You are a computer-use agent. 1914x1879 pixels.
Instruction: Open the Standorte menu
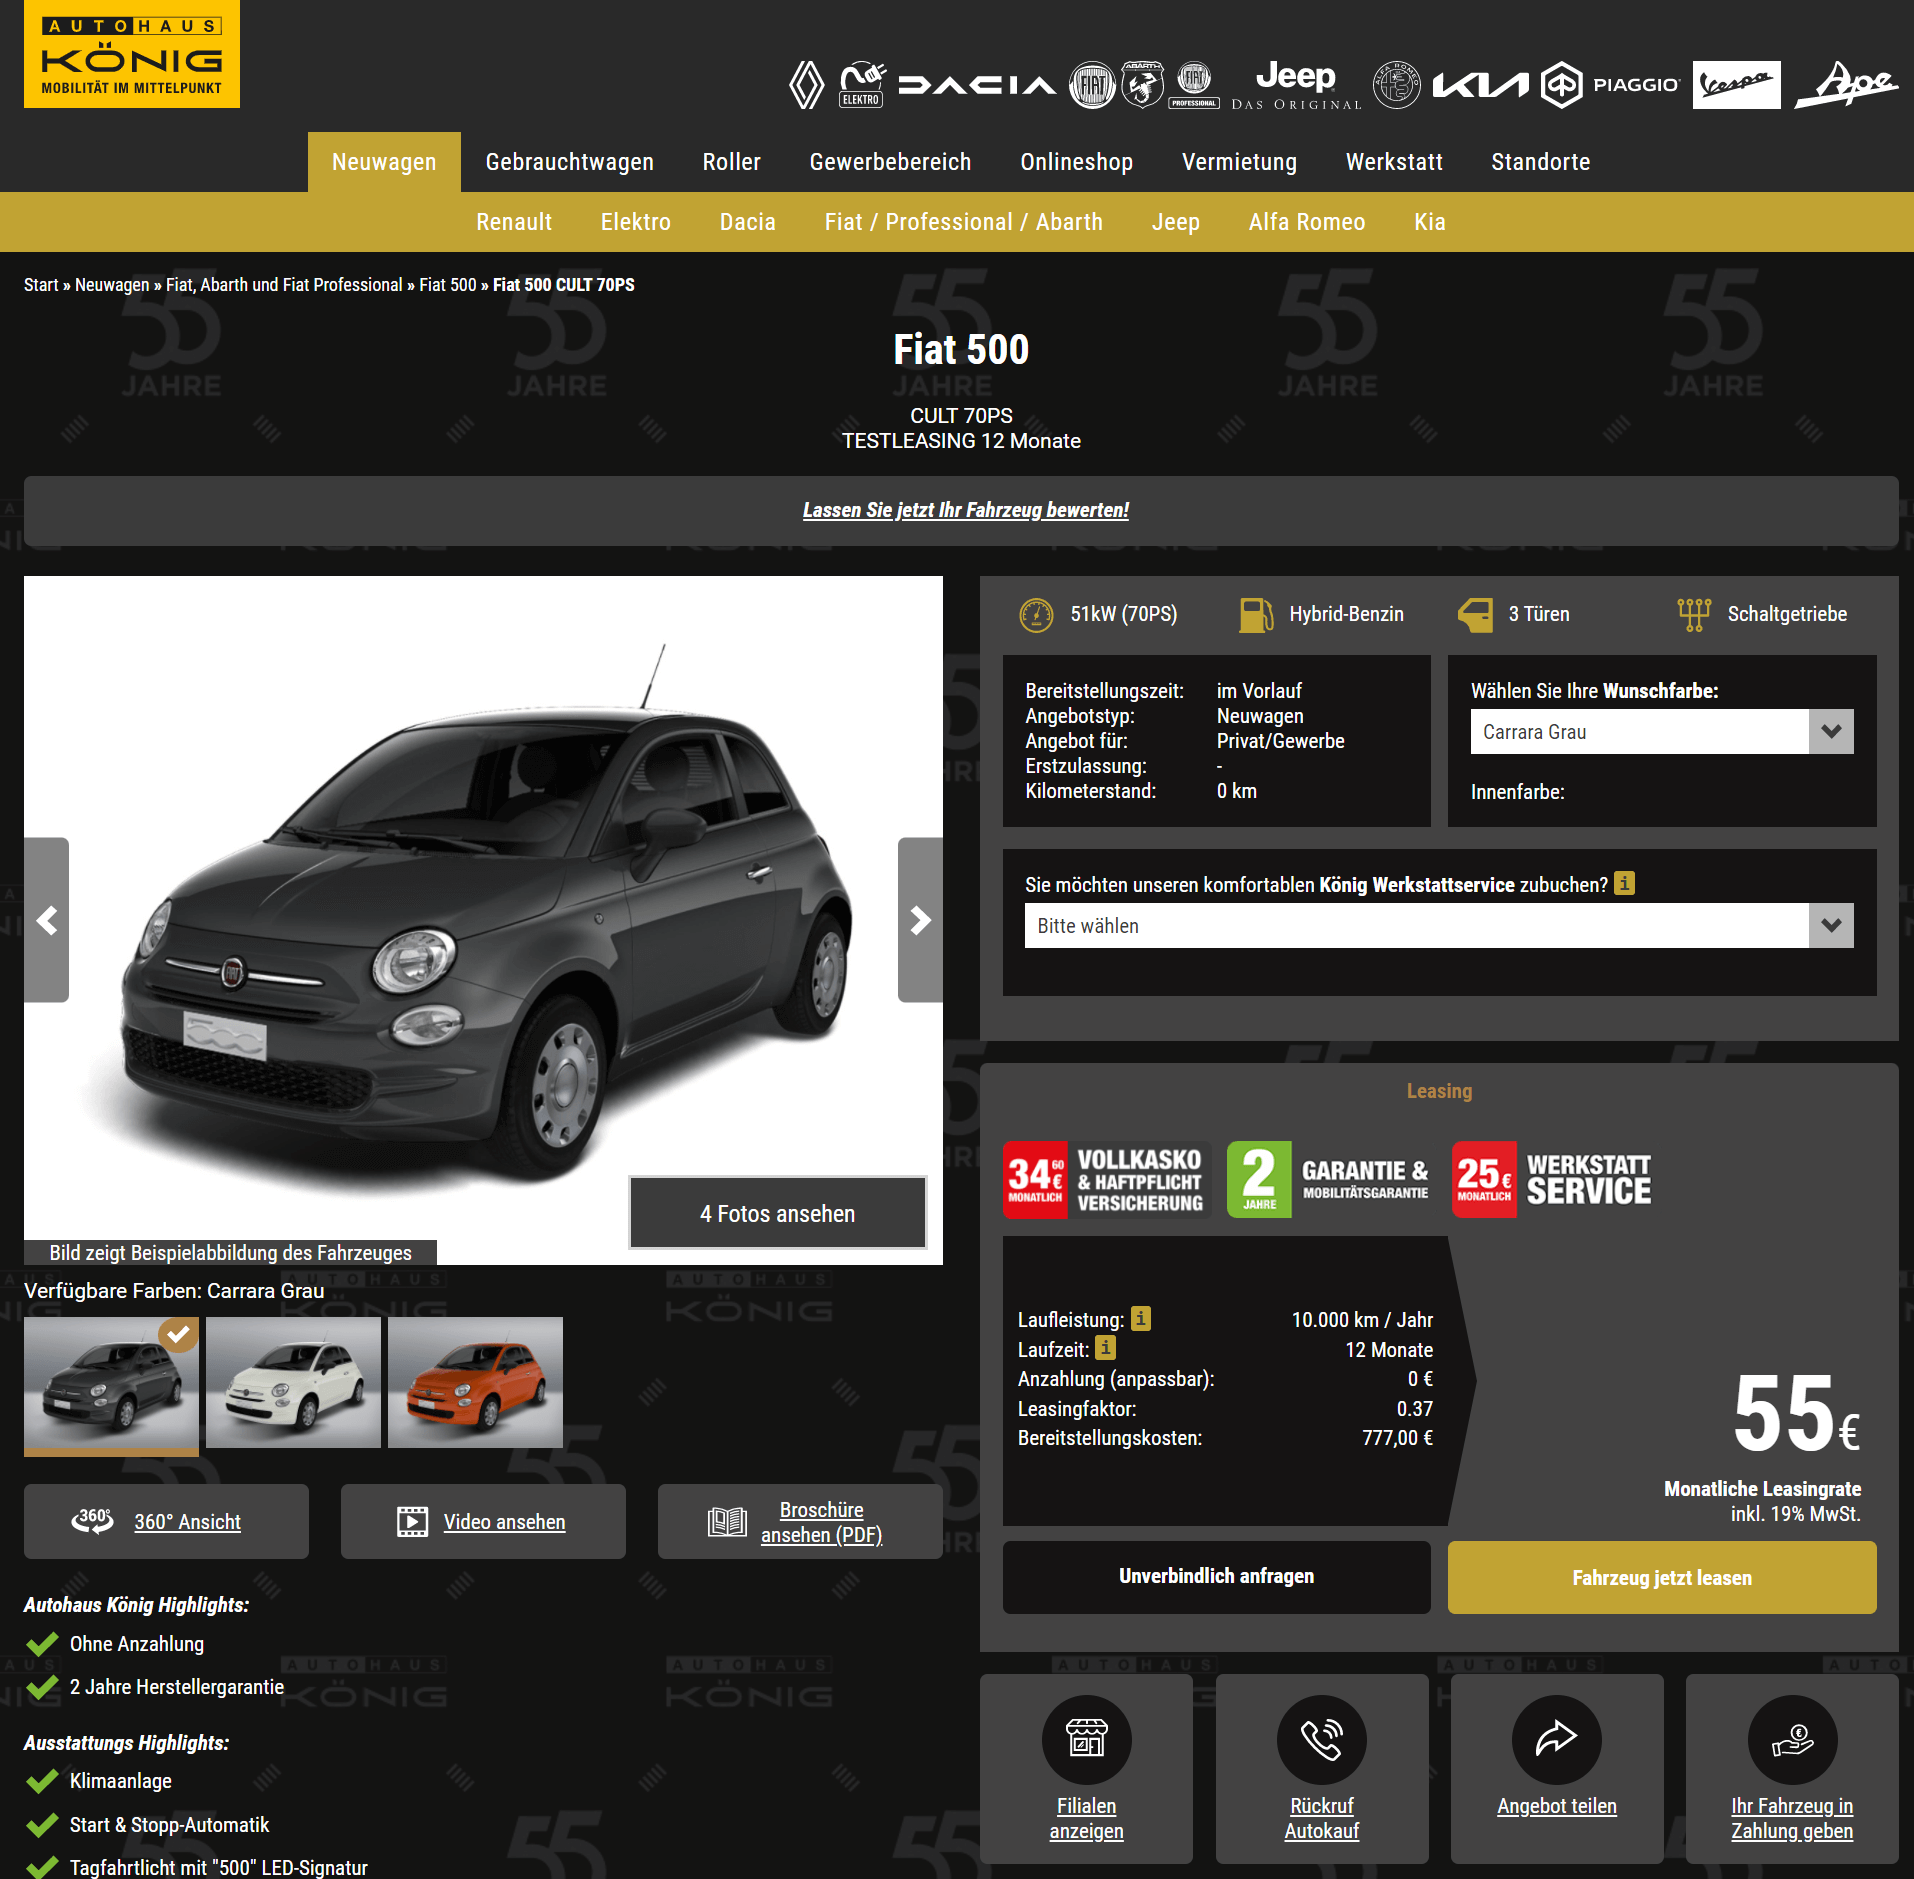1540,162
